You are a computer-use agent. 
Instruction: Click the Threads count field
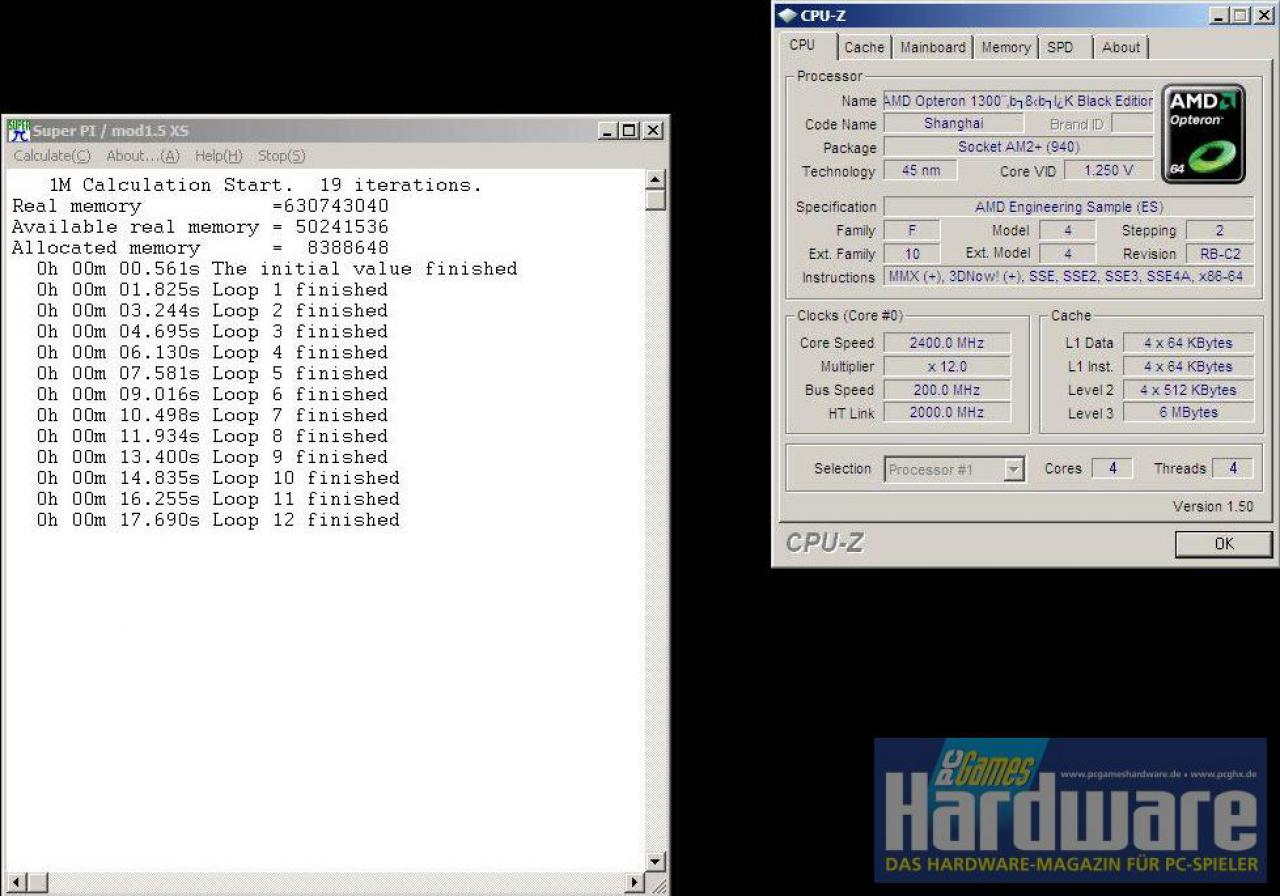tap(1233, 468)
